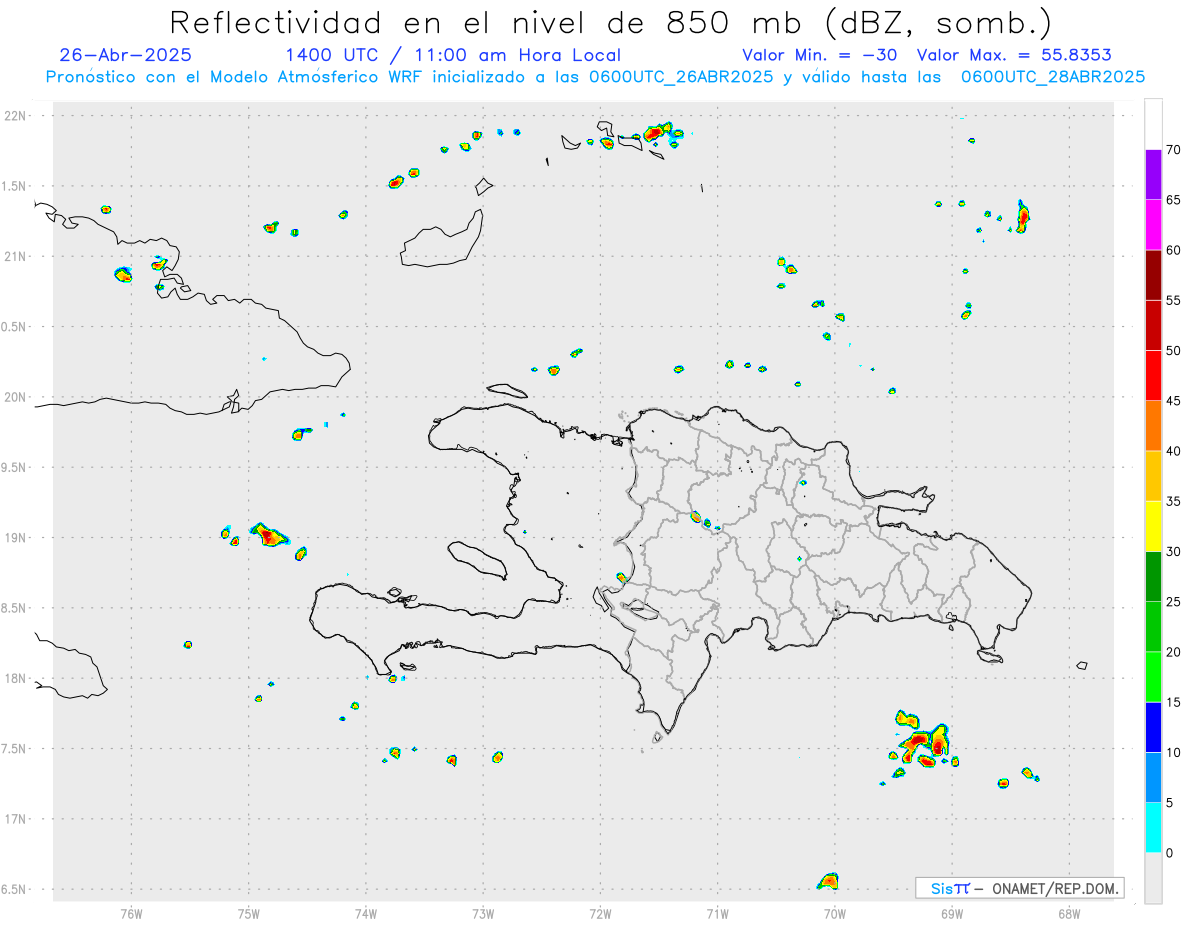The height and width of the screenshot is (927, 1200).
Task: Click the '74W' longitude label
Action: 366,913
